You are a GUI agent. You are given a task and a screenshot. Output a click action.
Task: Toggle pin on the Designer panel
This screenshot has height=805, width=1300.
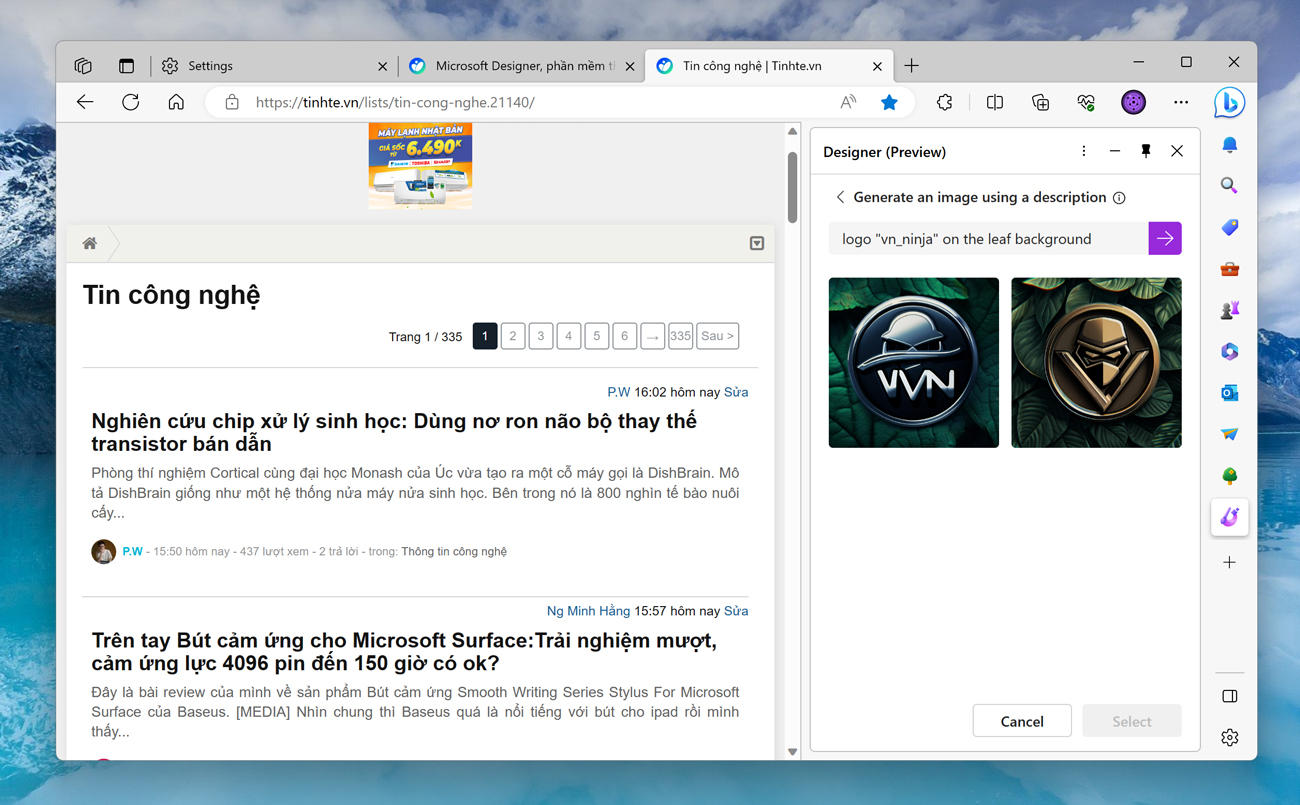coord(1146,151)
